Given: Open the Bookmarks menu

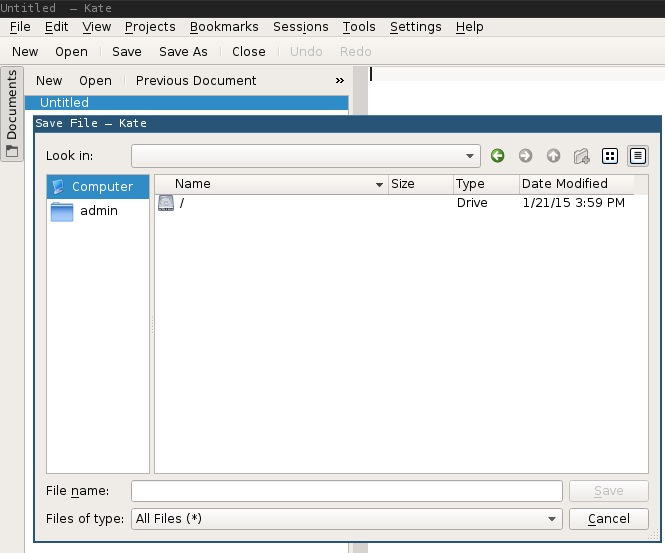Looking at the screenshot, I should coord(224,27).
